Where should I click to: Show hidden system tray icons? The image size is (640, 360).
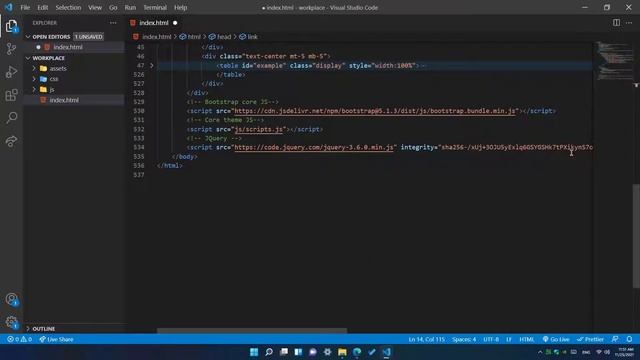[x=540, y=352]
